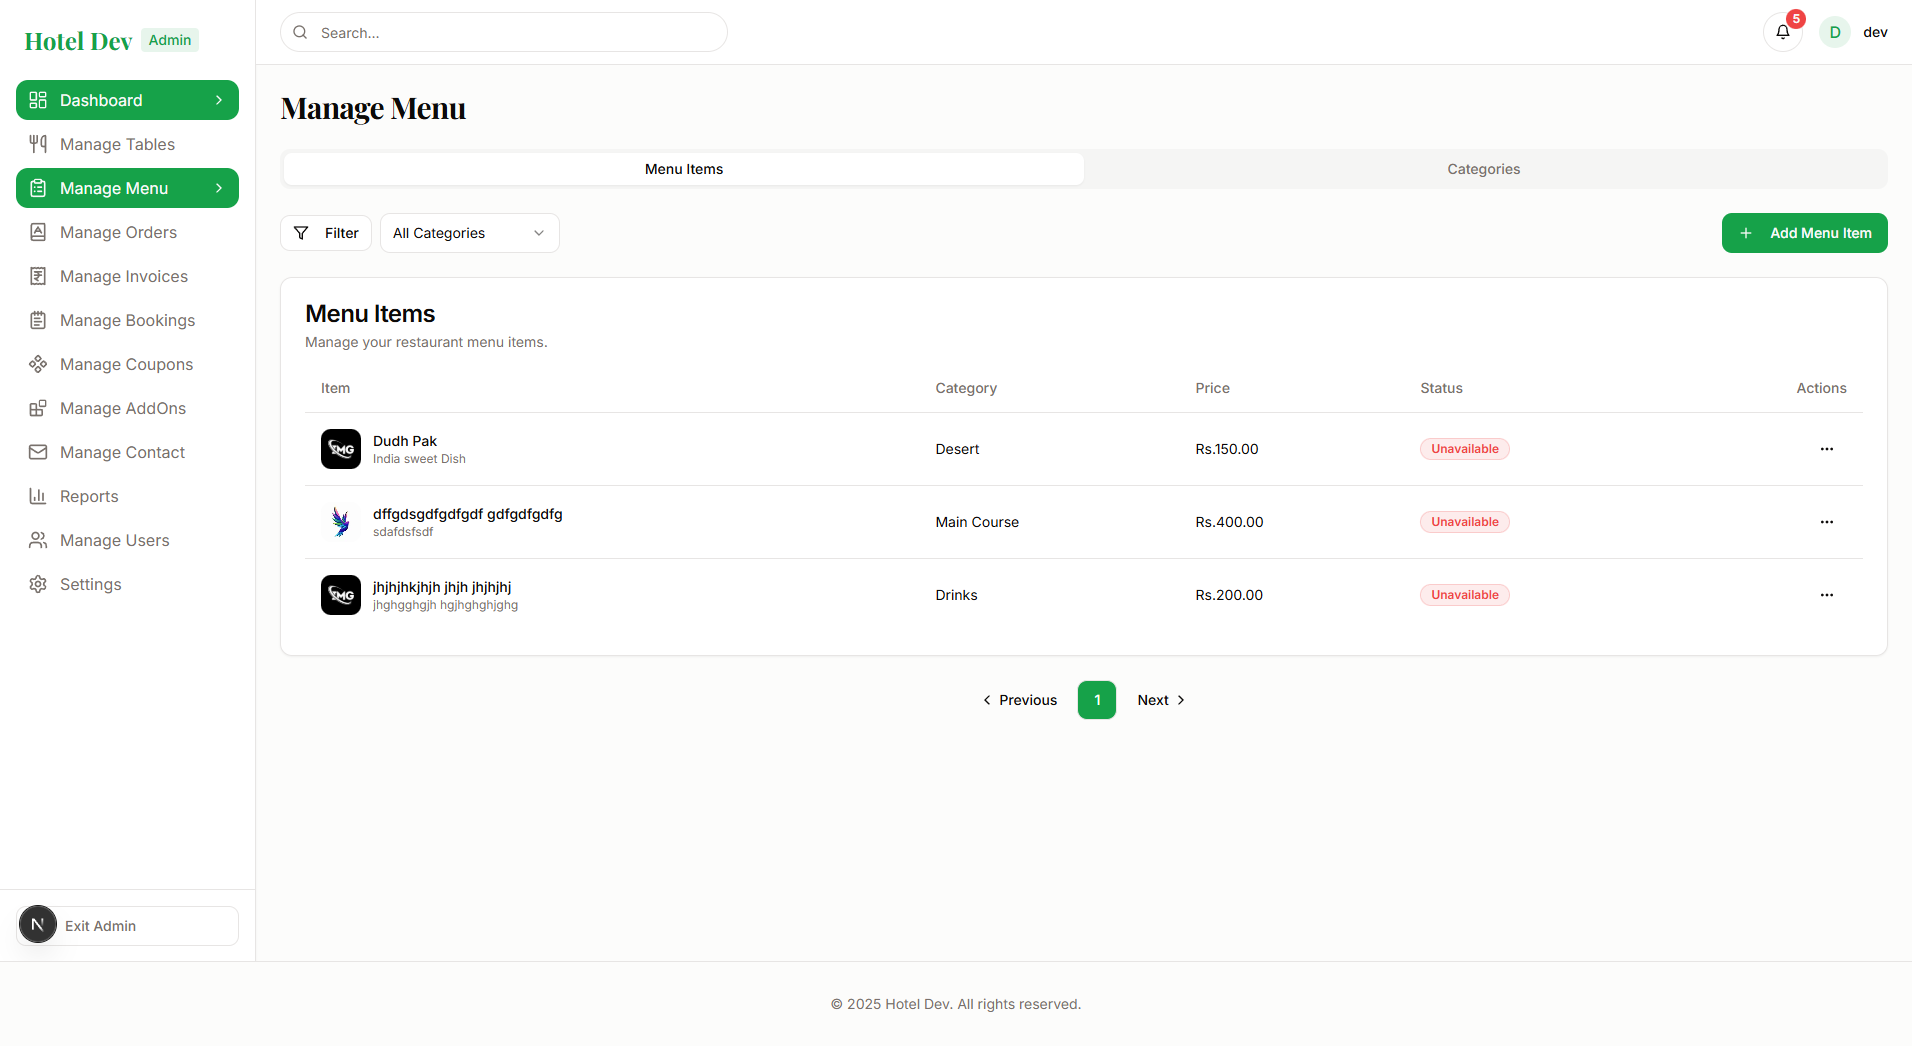1912x1047 pixels.
Task: Click the Manage Contact envelope icon
Action: click(x=38, y=452)
